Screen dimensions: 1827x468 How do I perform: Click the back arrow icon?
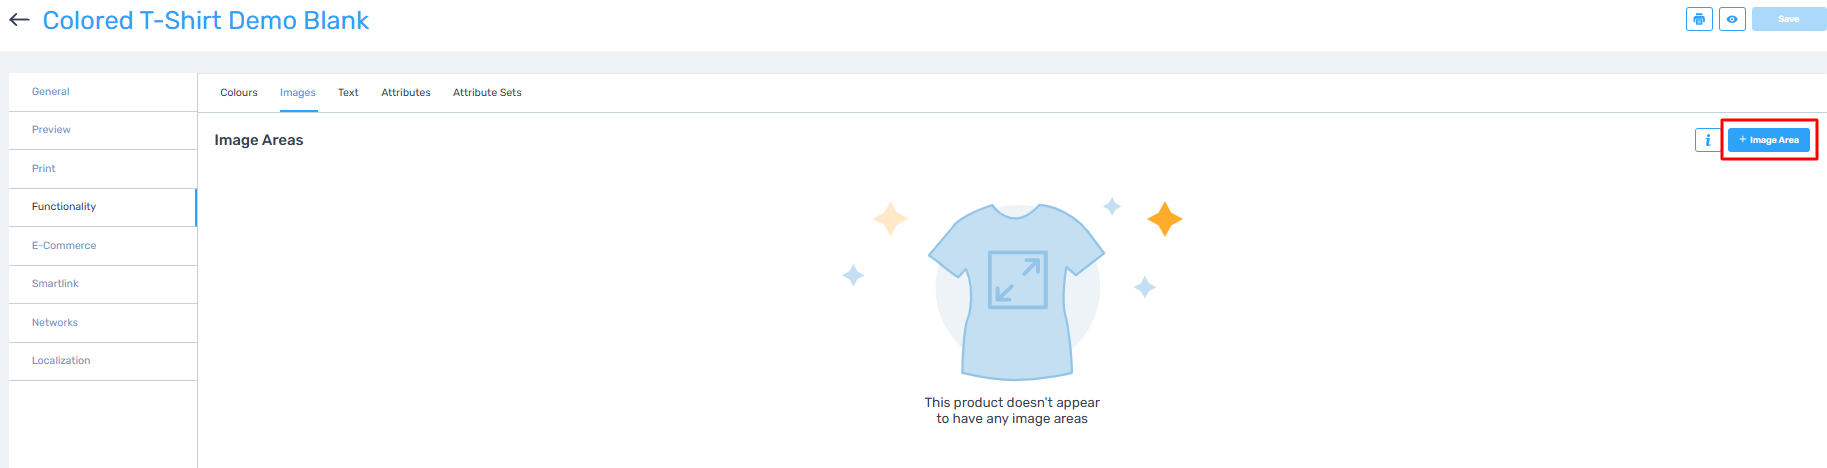(19, 20)
